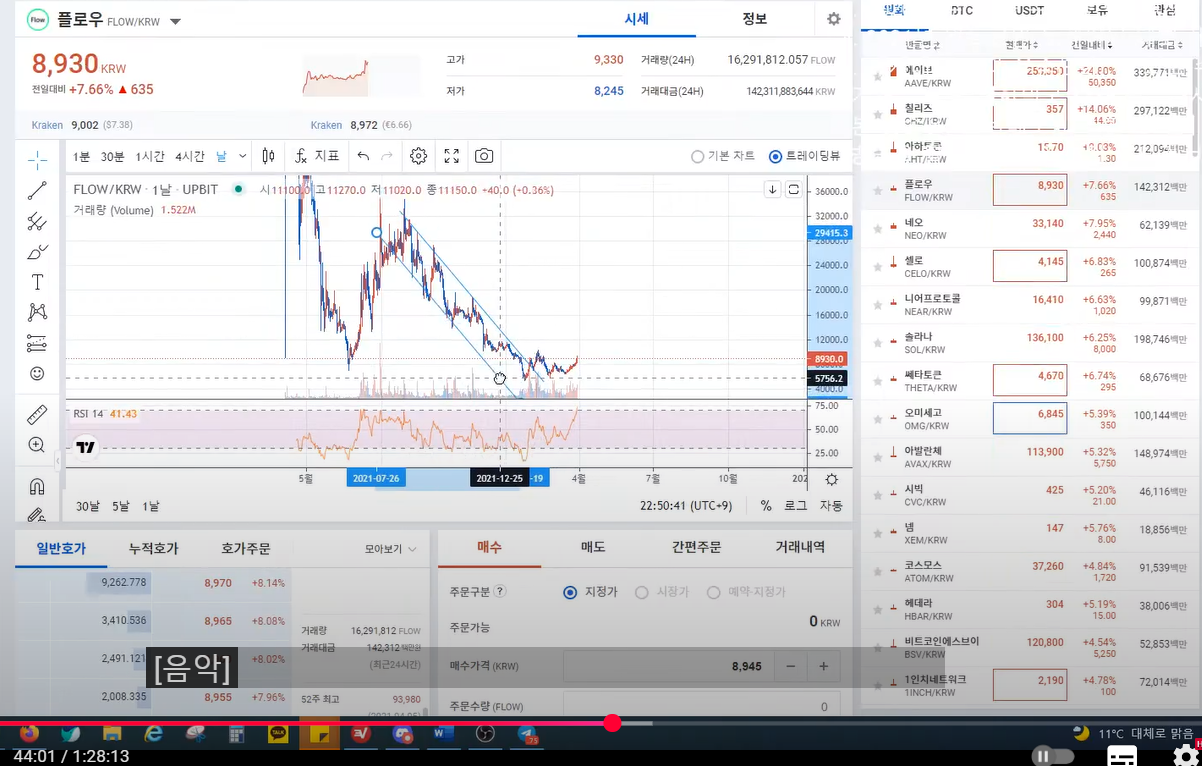Open the 매도 sell tab
Screen dimensions: 1202x766
click(593, 547)
